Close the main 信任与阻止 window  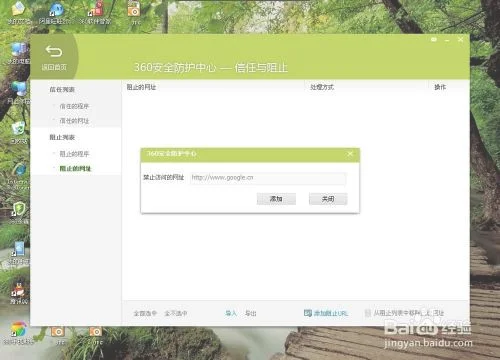pyautogui.click(x=460, y=39)
